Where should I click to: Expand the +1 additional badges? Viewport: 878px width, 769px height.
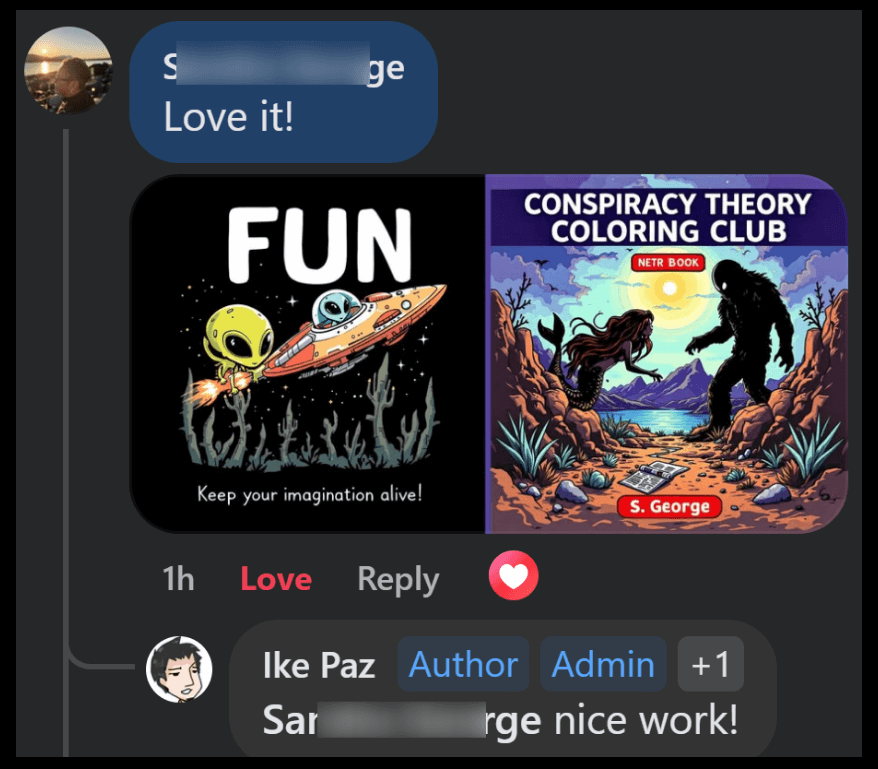tap(711, 664)
